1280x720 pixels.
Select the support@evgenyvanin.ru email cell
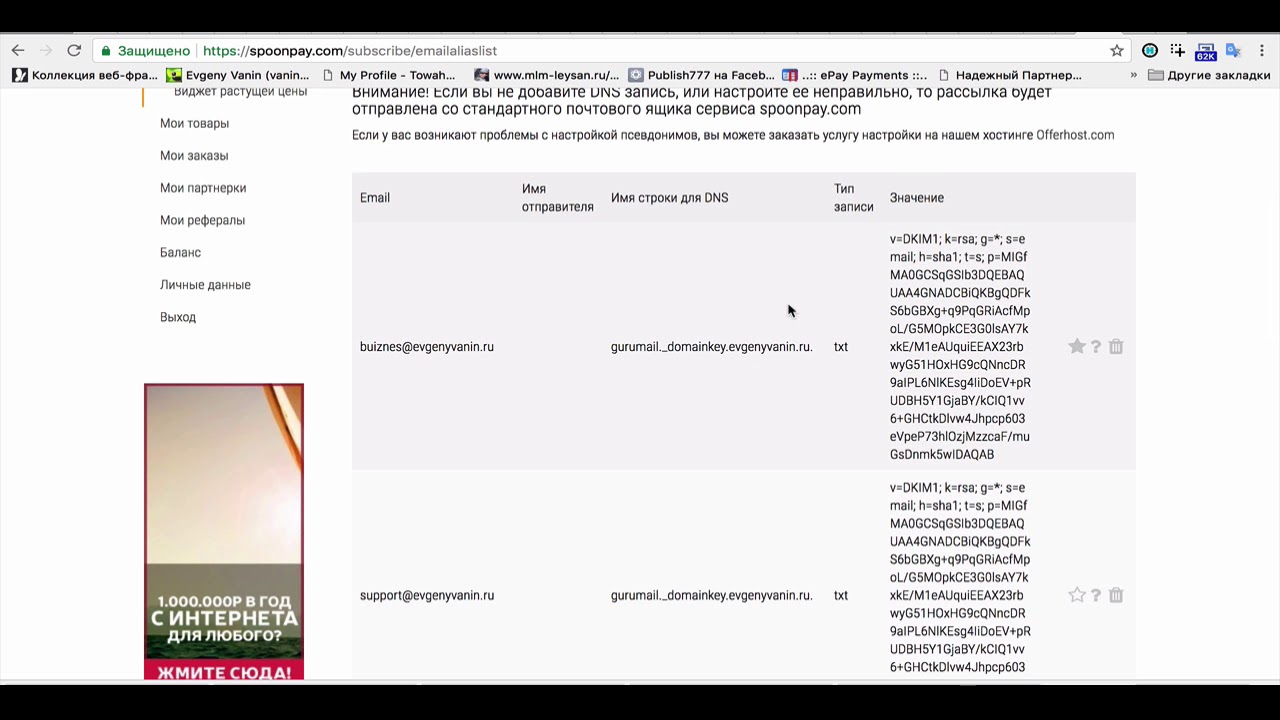tap(427, 596)
